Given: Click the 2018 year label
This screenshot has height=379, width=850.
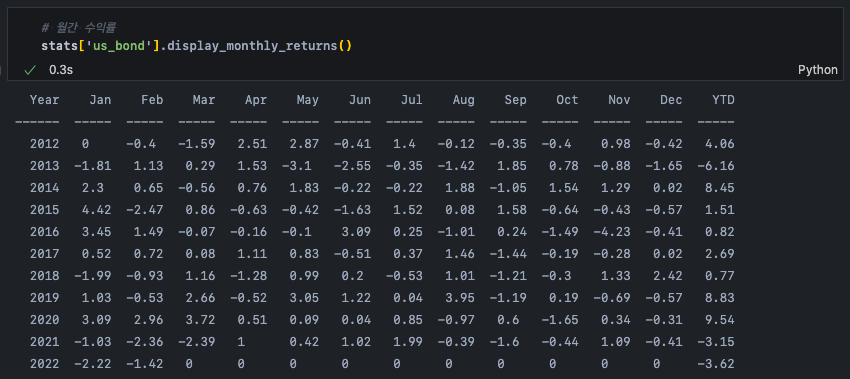Looking at the screenshot, I should 44,276.
